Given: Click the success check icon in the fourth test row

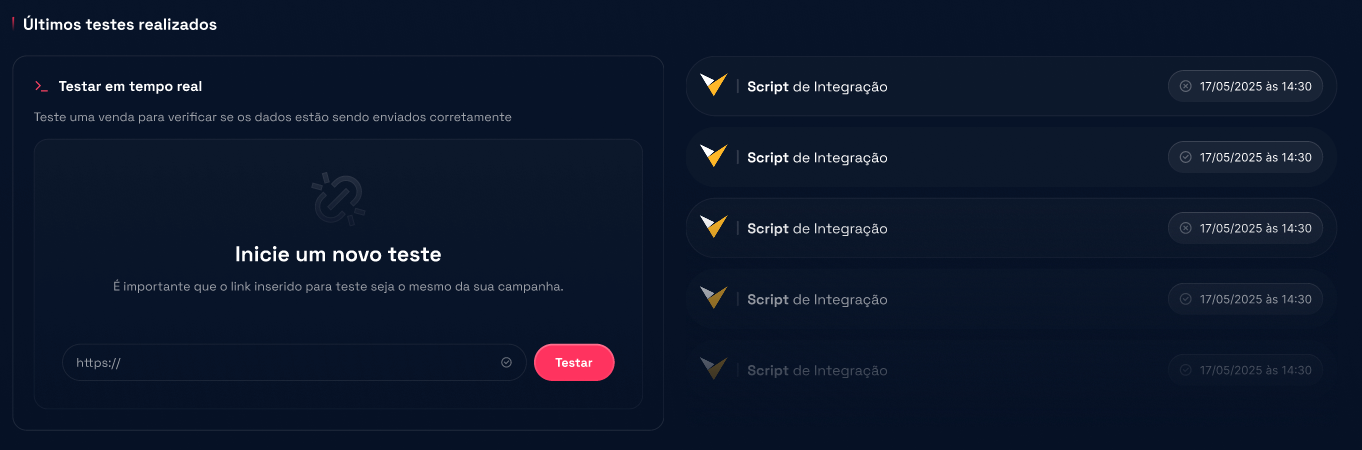Looking at the screenshot, I should tap(1185, 299).
